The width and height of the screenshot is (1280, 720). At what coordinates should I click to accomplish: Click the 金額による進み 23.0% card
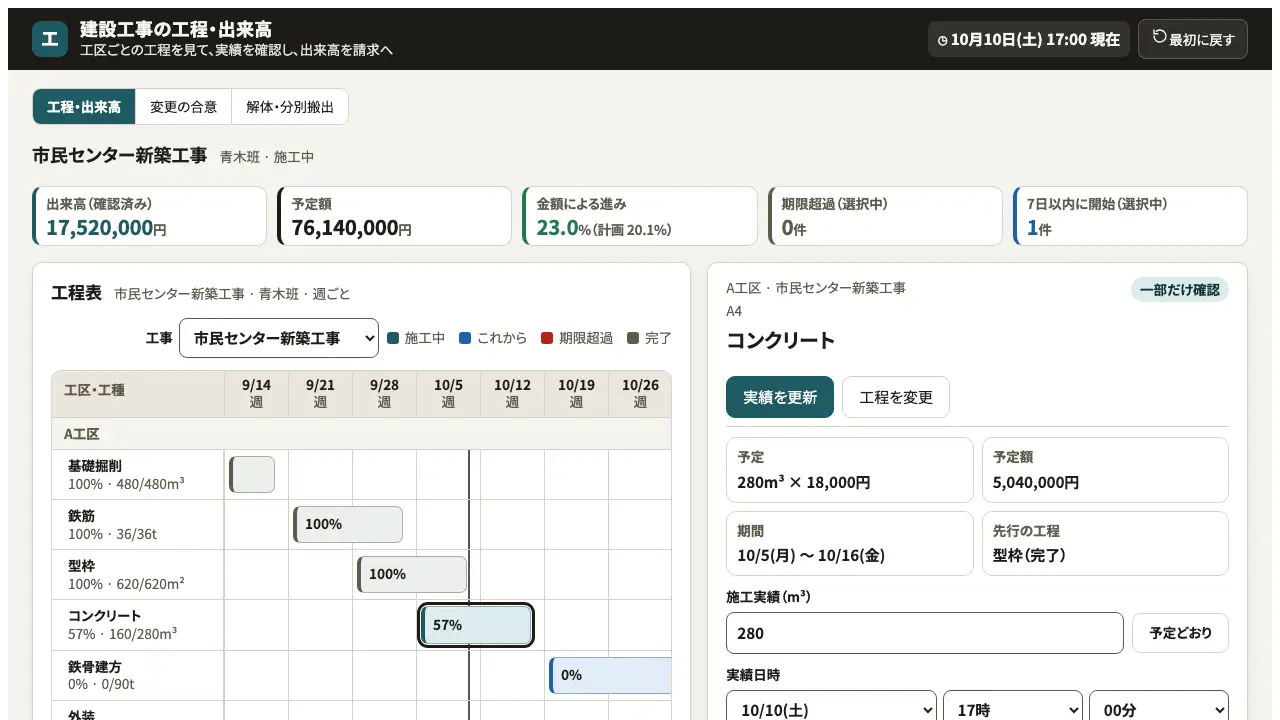click(640, 216)
